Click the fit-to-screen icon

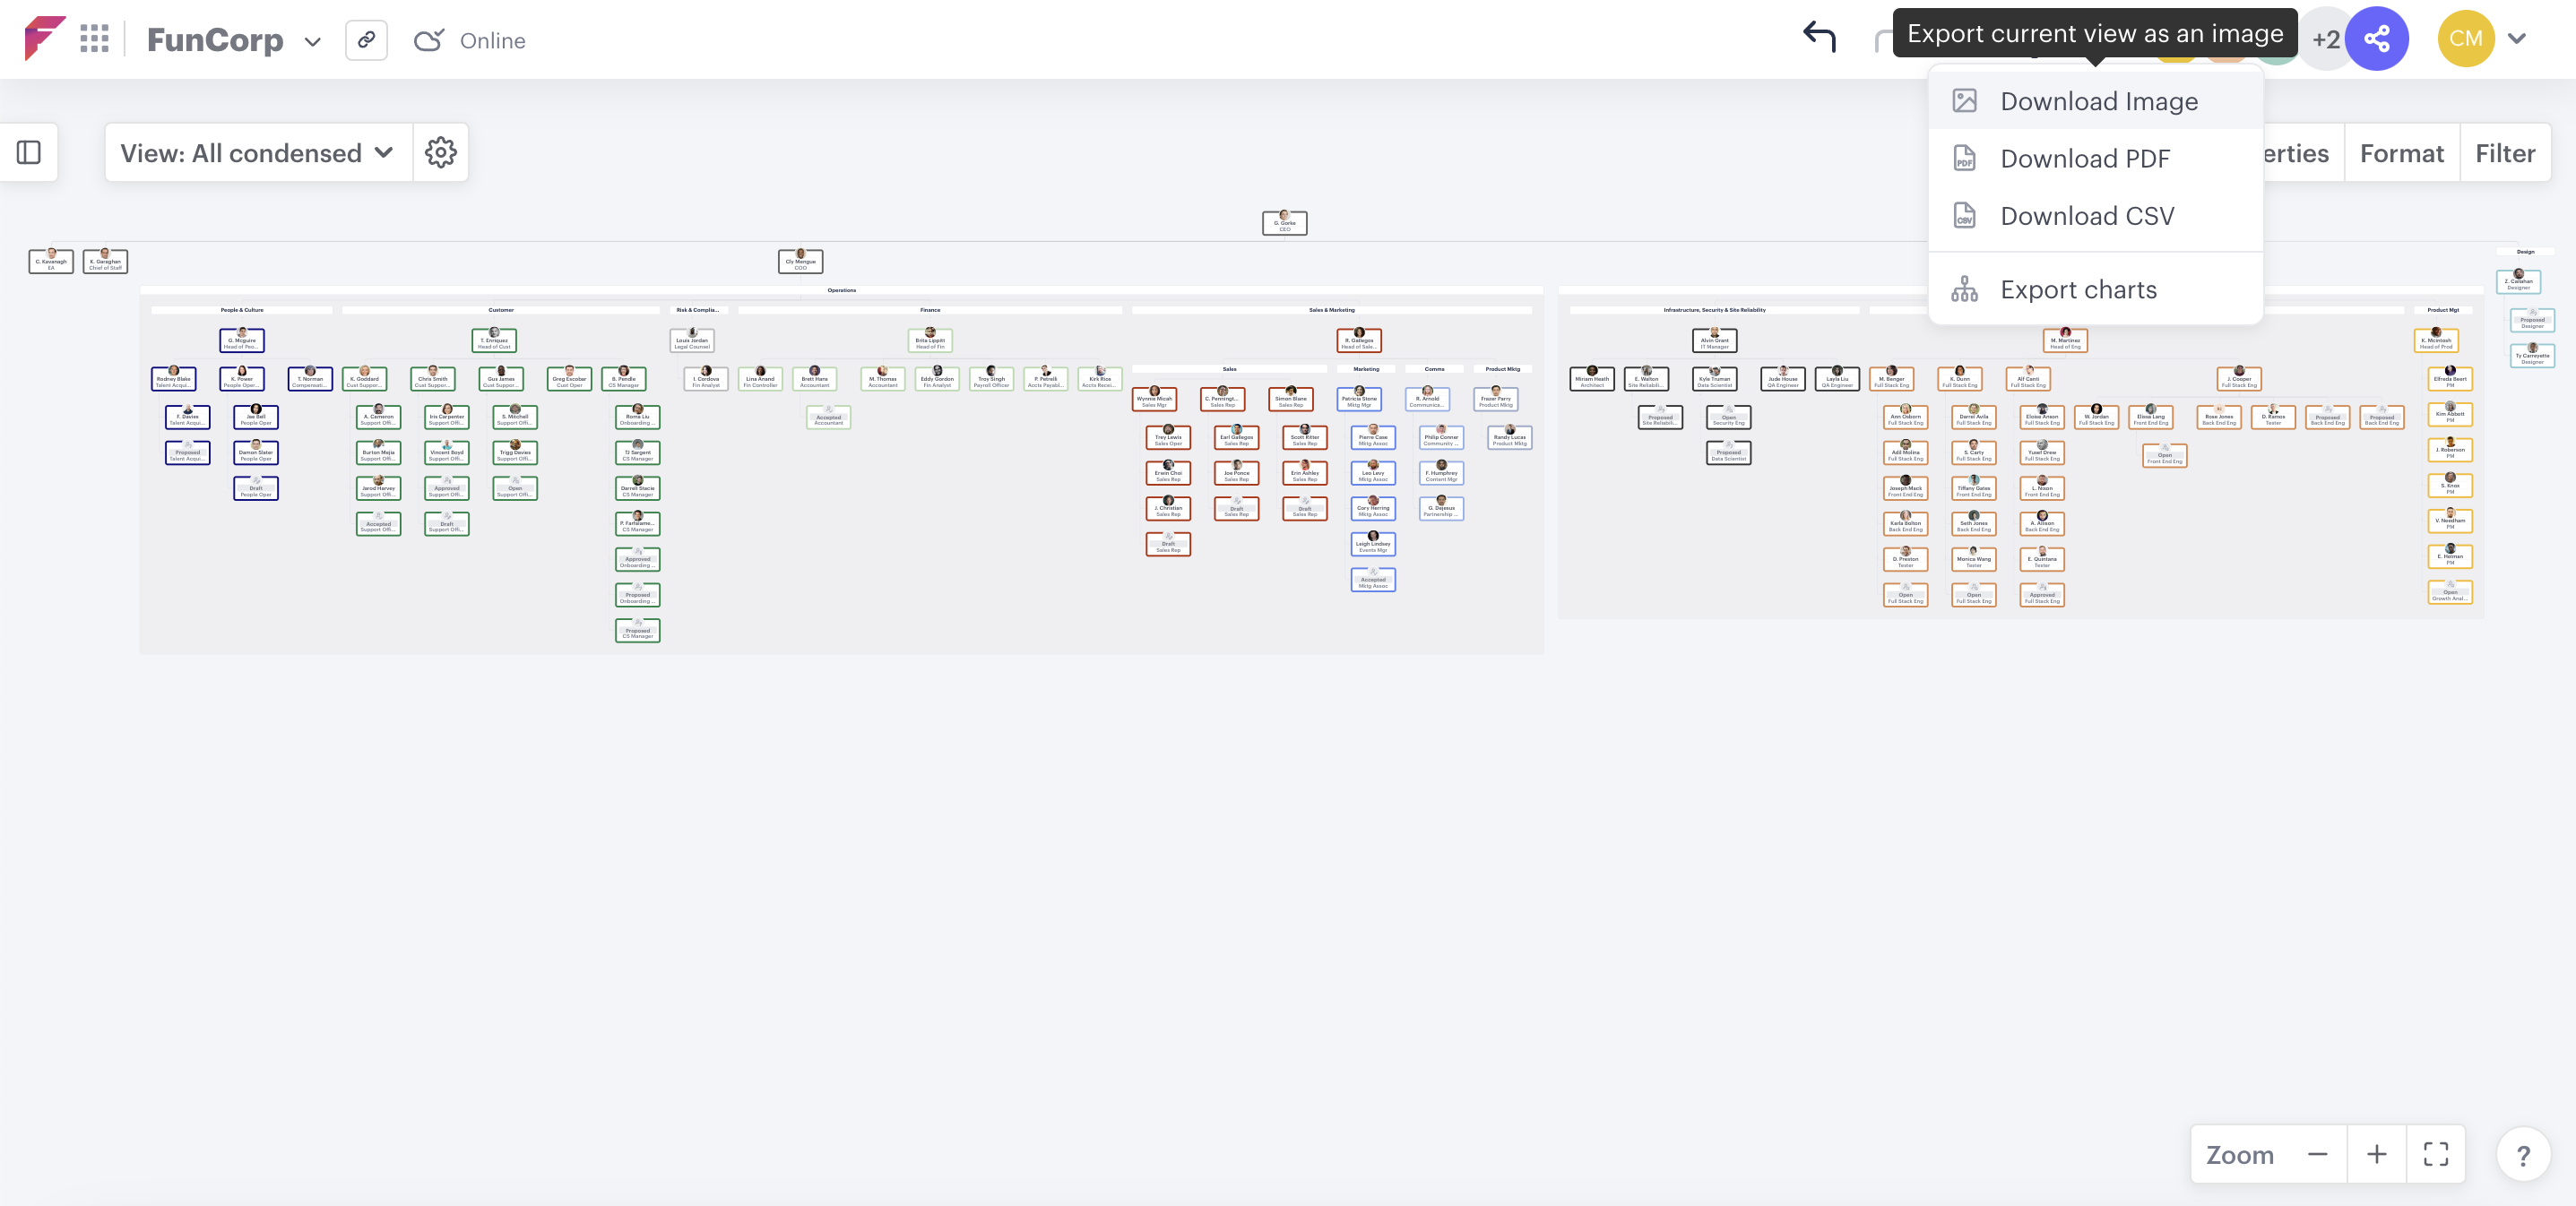[2436, 1155]
